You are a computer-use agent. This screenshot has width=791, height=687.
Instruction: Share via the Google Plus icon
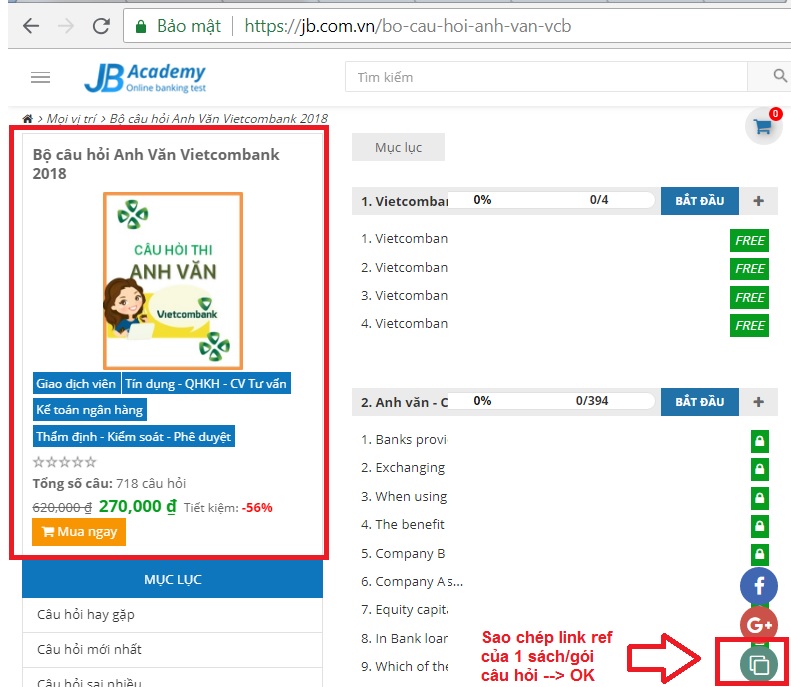[x=759, y=624]
